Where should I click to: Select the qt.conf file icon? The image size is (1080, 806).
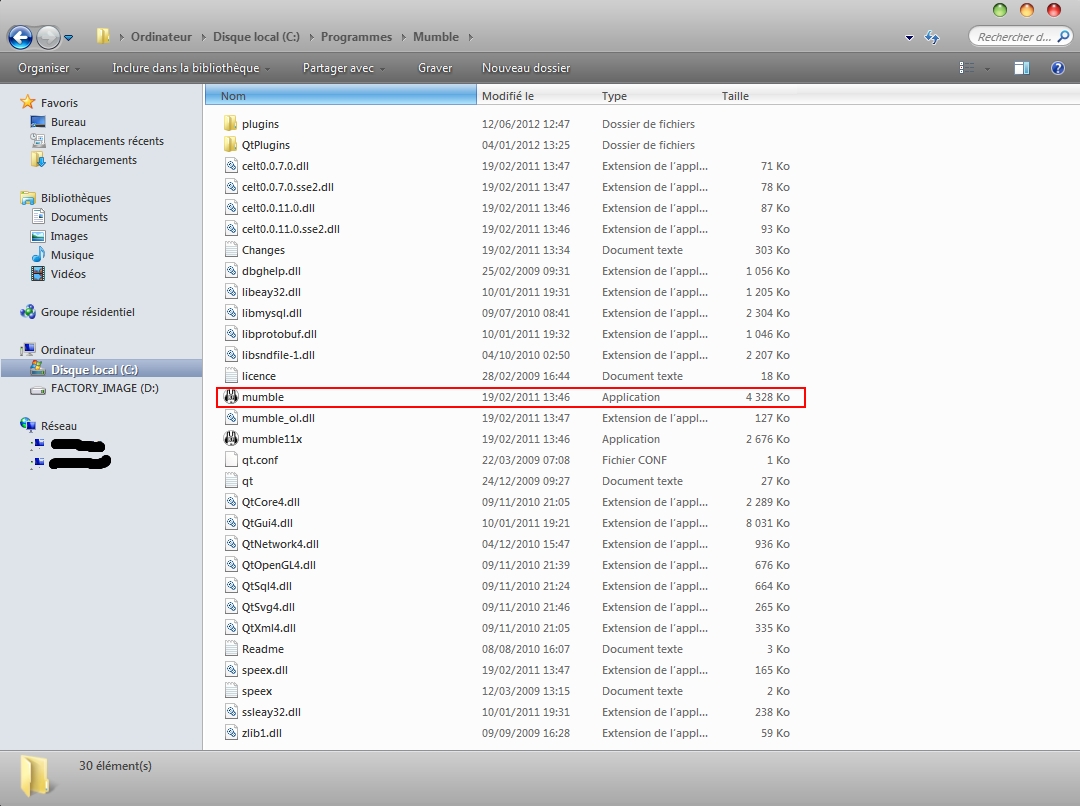[231, 460]
